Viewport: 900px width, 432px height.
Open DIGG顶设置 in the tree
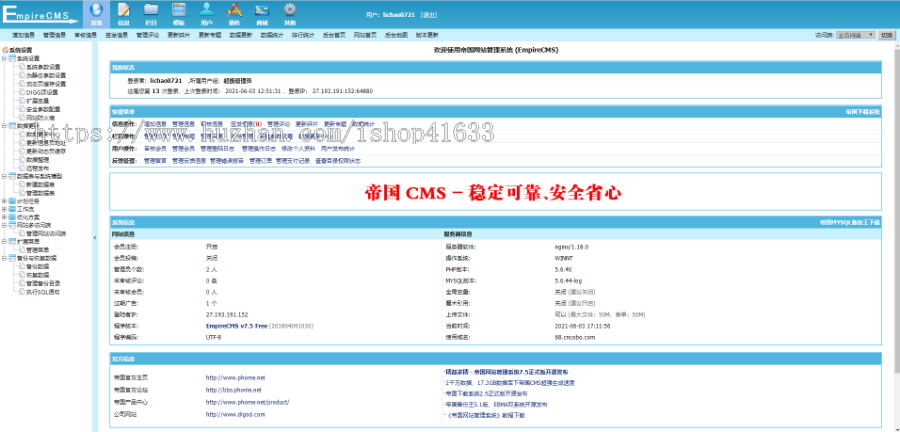coord(42,92)
